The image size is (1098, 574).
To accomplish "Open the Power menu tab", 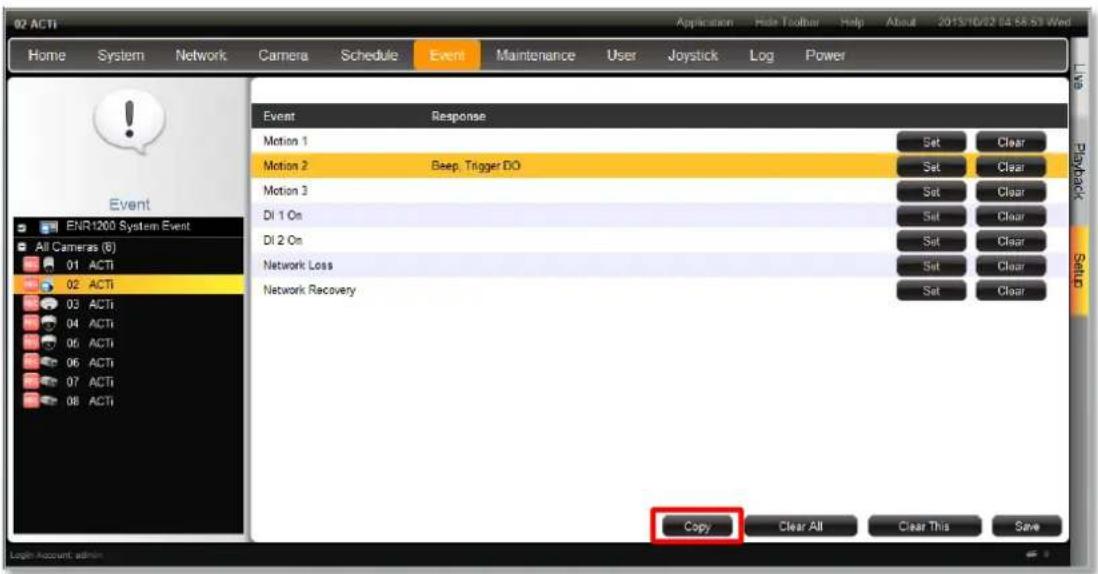I will [x=825, y=55].
